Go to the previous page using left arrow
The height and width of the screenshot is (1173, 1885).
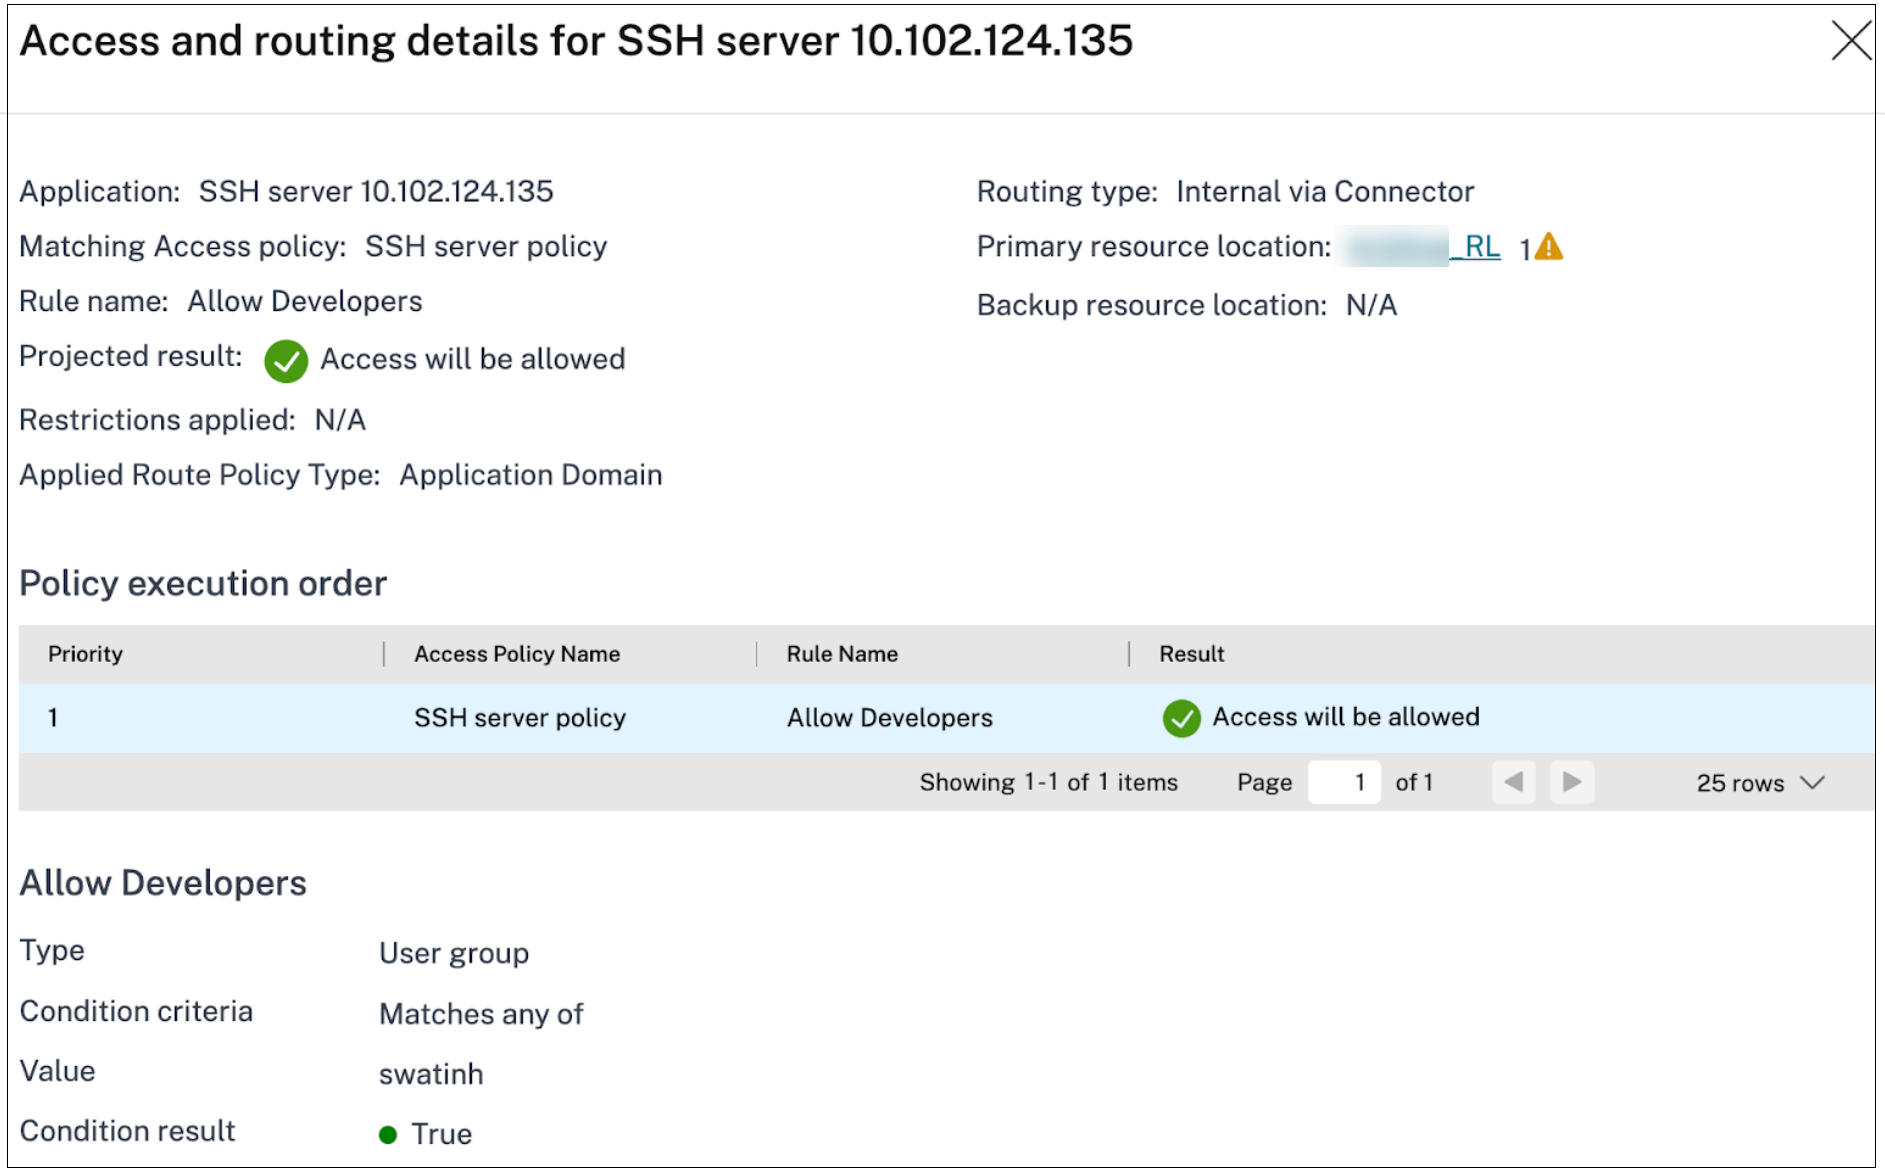tap(1513, 782)
